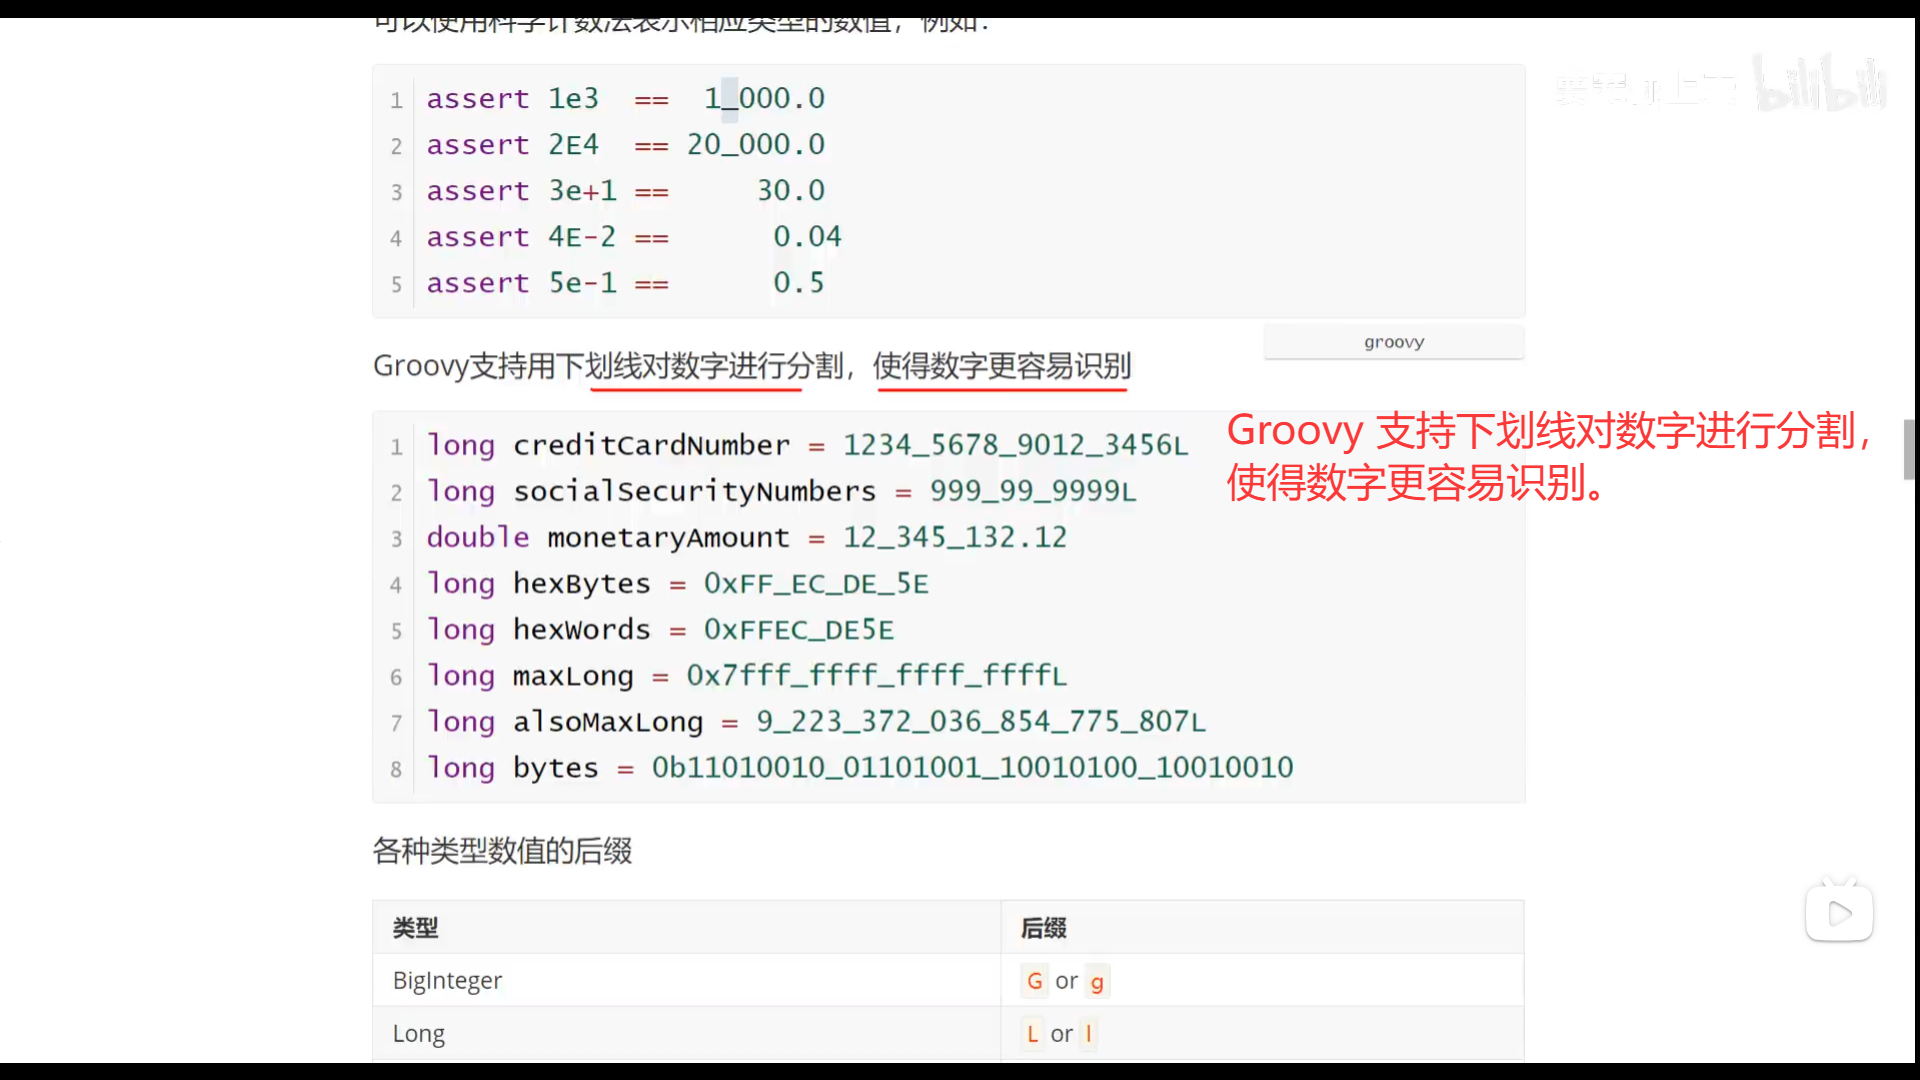Click the lowercase l suffix code tag
This screenshot has height=1080, width=1920.
pos(1088,1034)
